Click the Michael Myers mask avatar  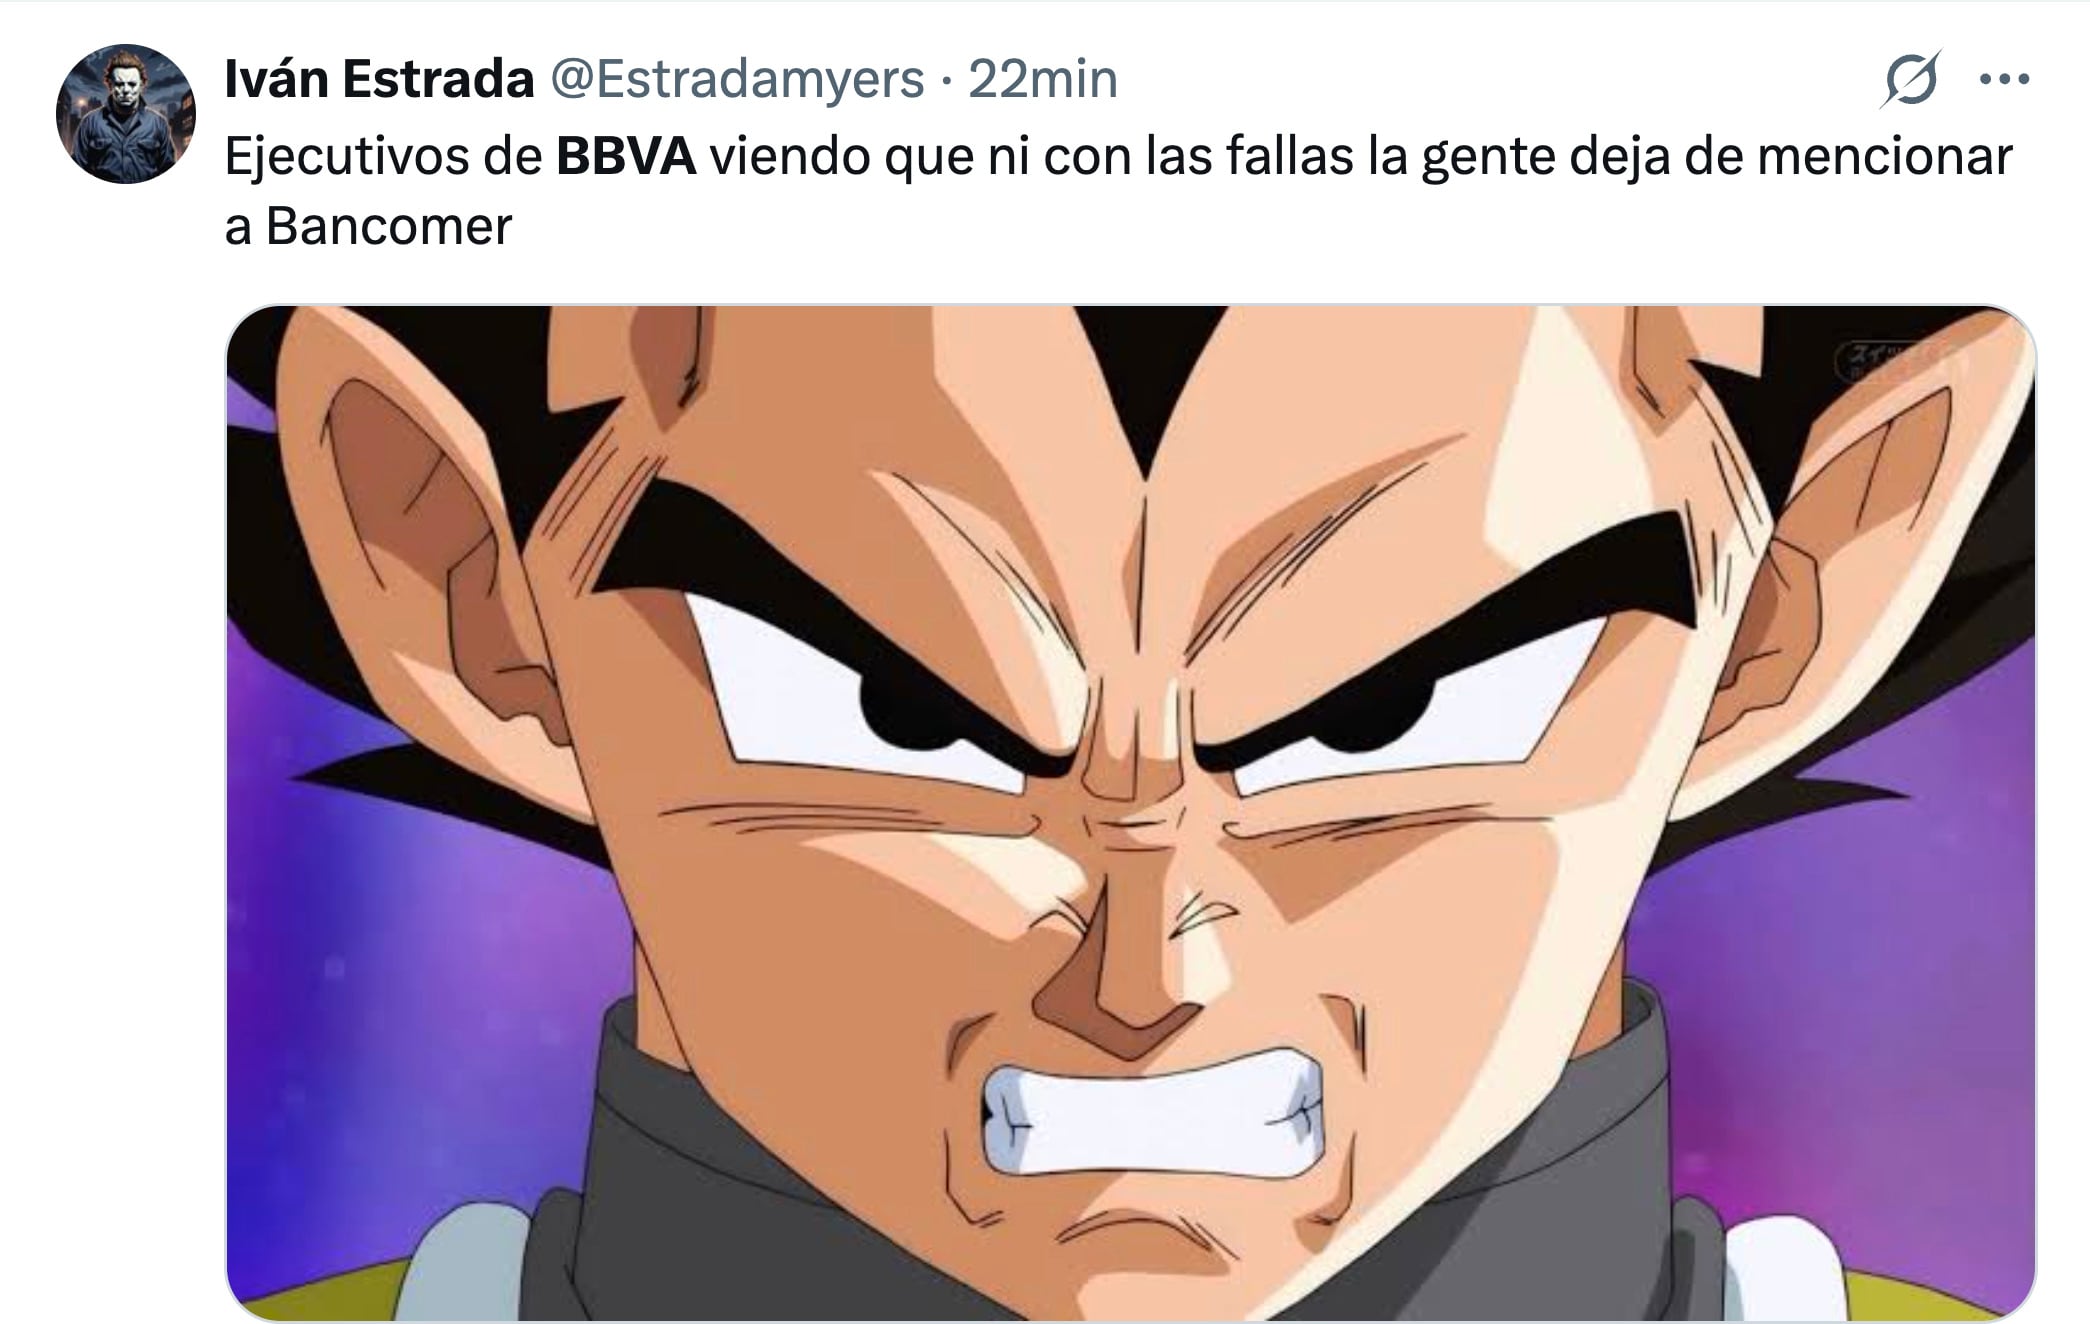click(x=125, y=113)
